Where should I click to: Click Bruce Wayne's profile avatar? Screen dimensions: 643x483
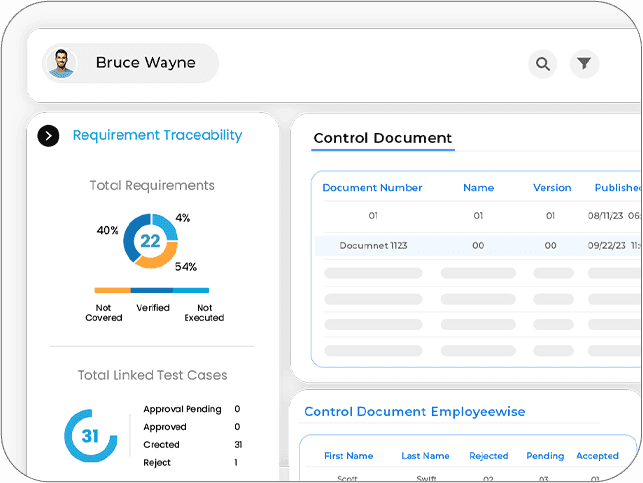coord(61,64)
